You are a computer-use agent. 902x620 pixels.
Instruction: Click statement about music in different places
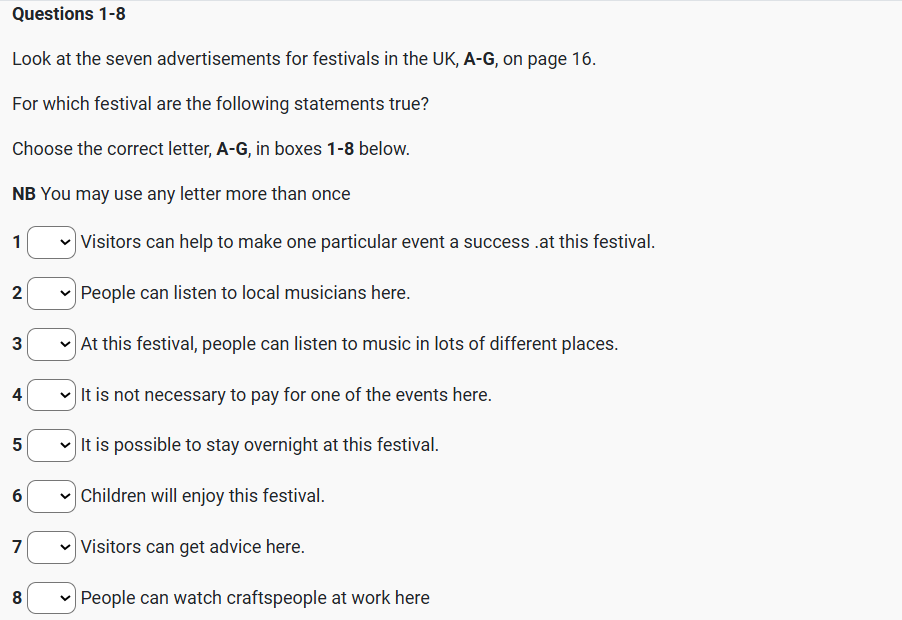tap(349, 344)
